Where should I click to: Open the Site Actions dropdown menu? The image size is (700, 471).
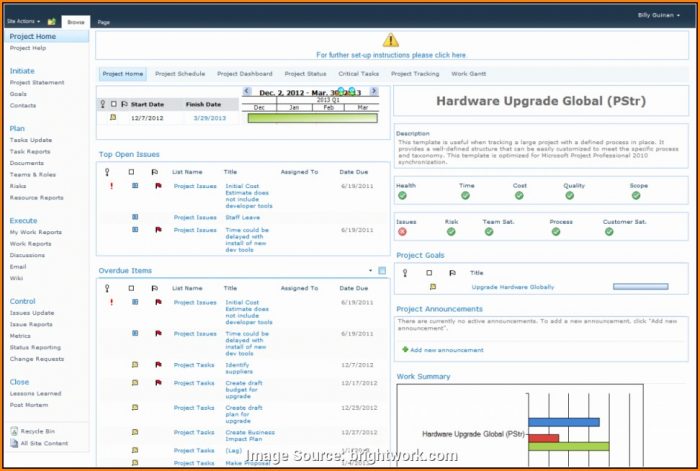pos(24,21)
